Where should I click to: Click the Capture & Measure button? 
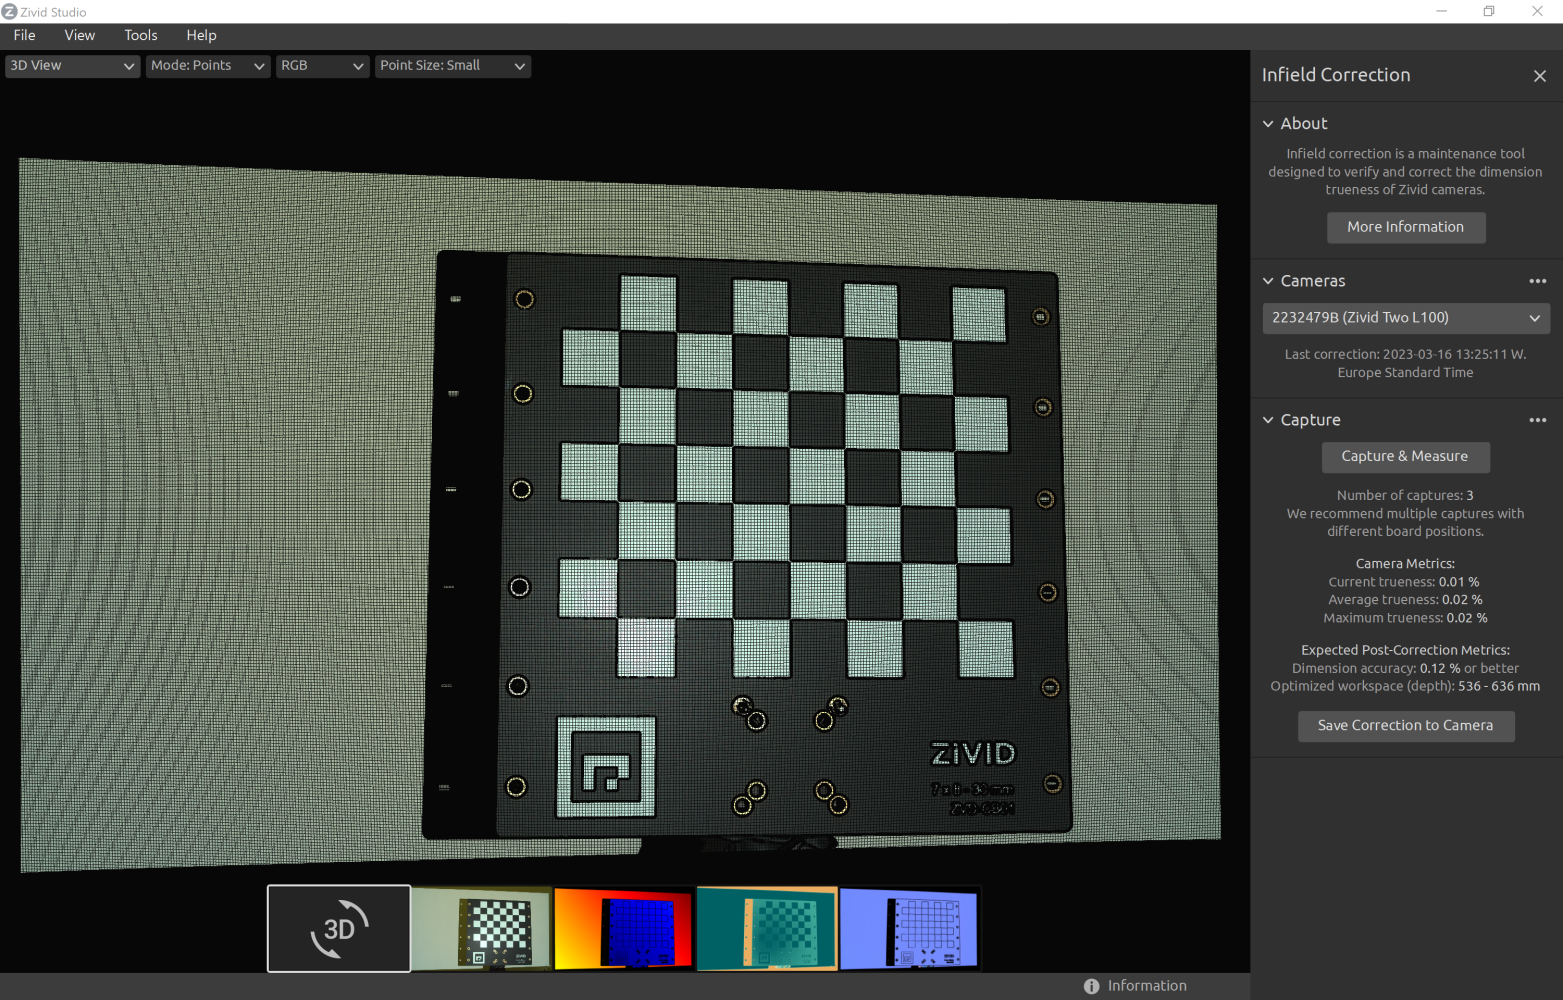(1404, 457)
